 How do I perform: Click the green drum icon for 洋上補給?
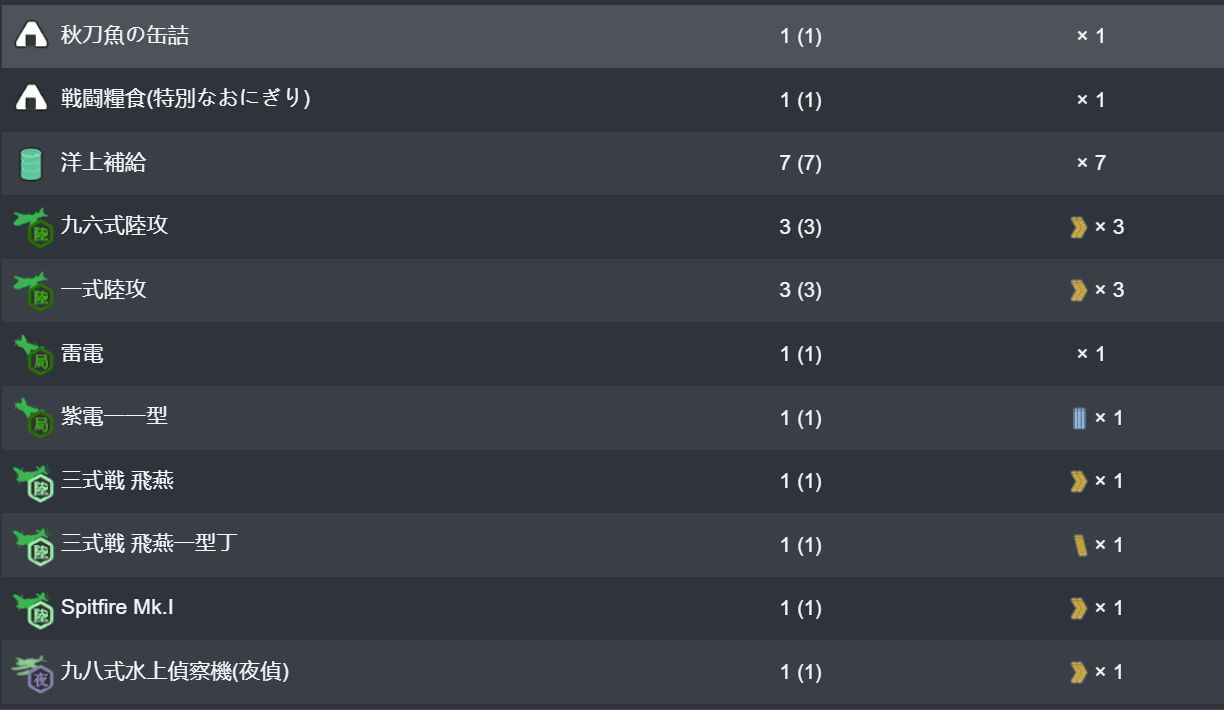[32, 163]
